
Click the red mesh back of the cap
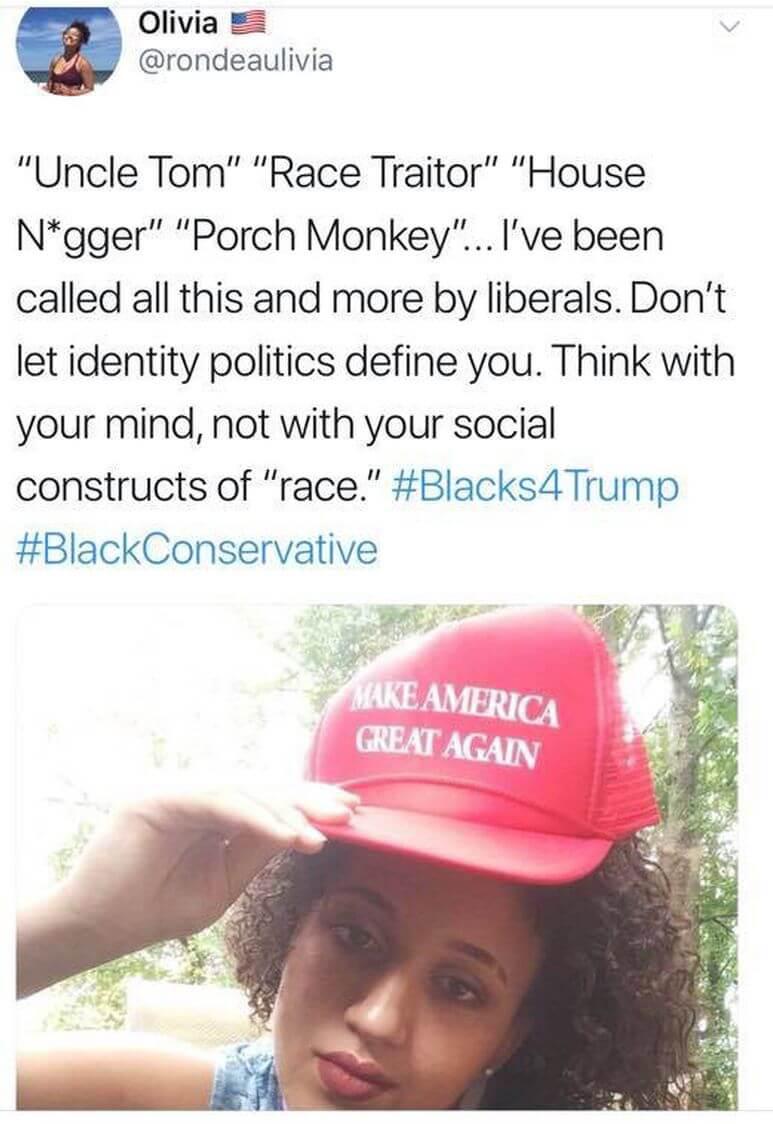[x=622, y=774]
